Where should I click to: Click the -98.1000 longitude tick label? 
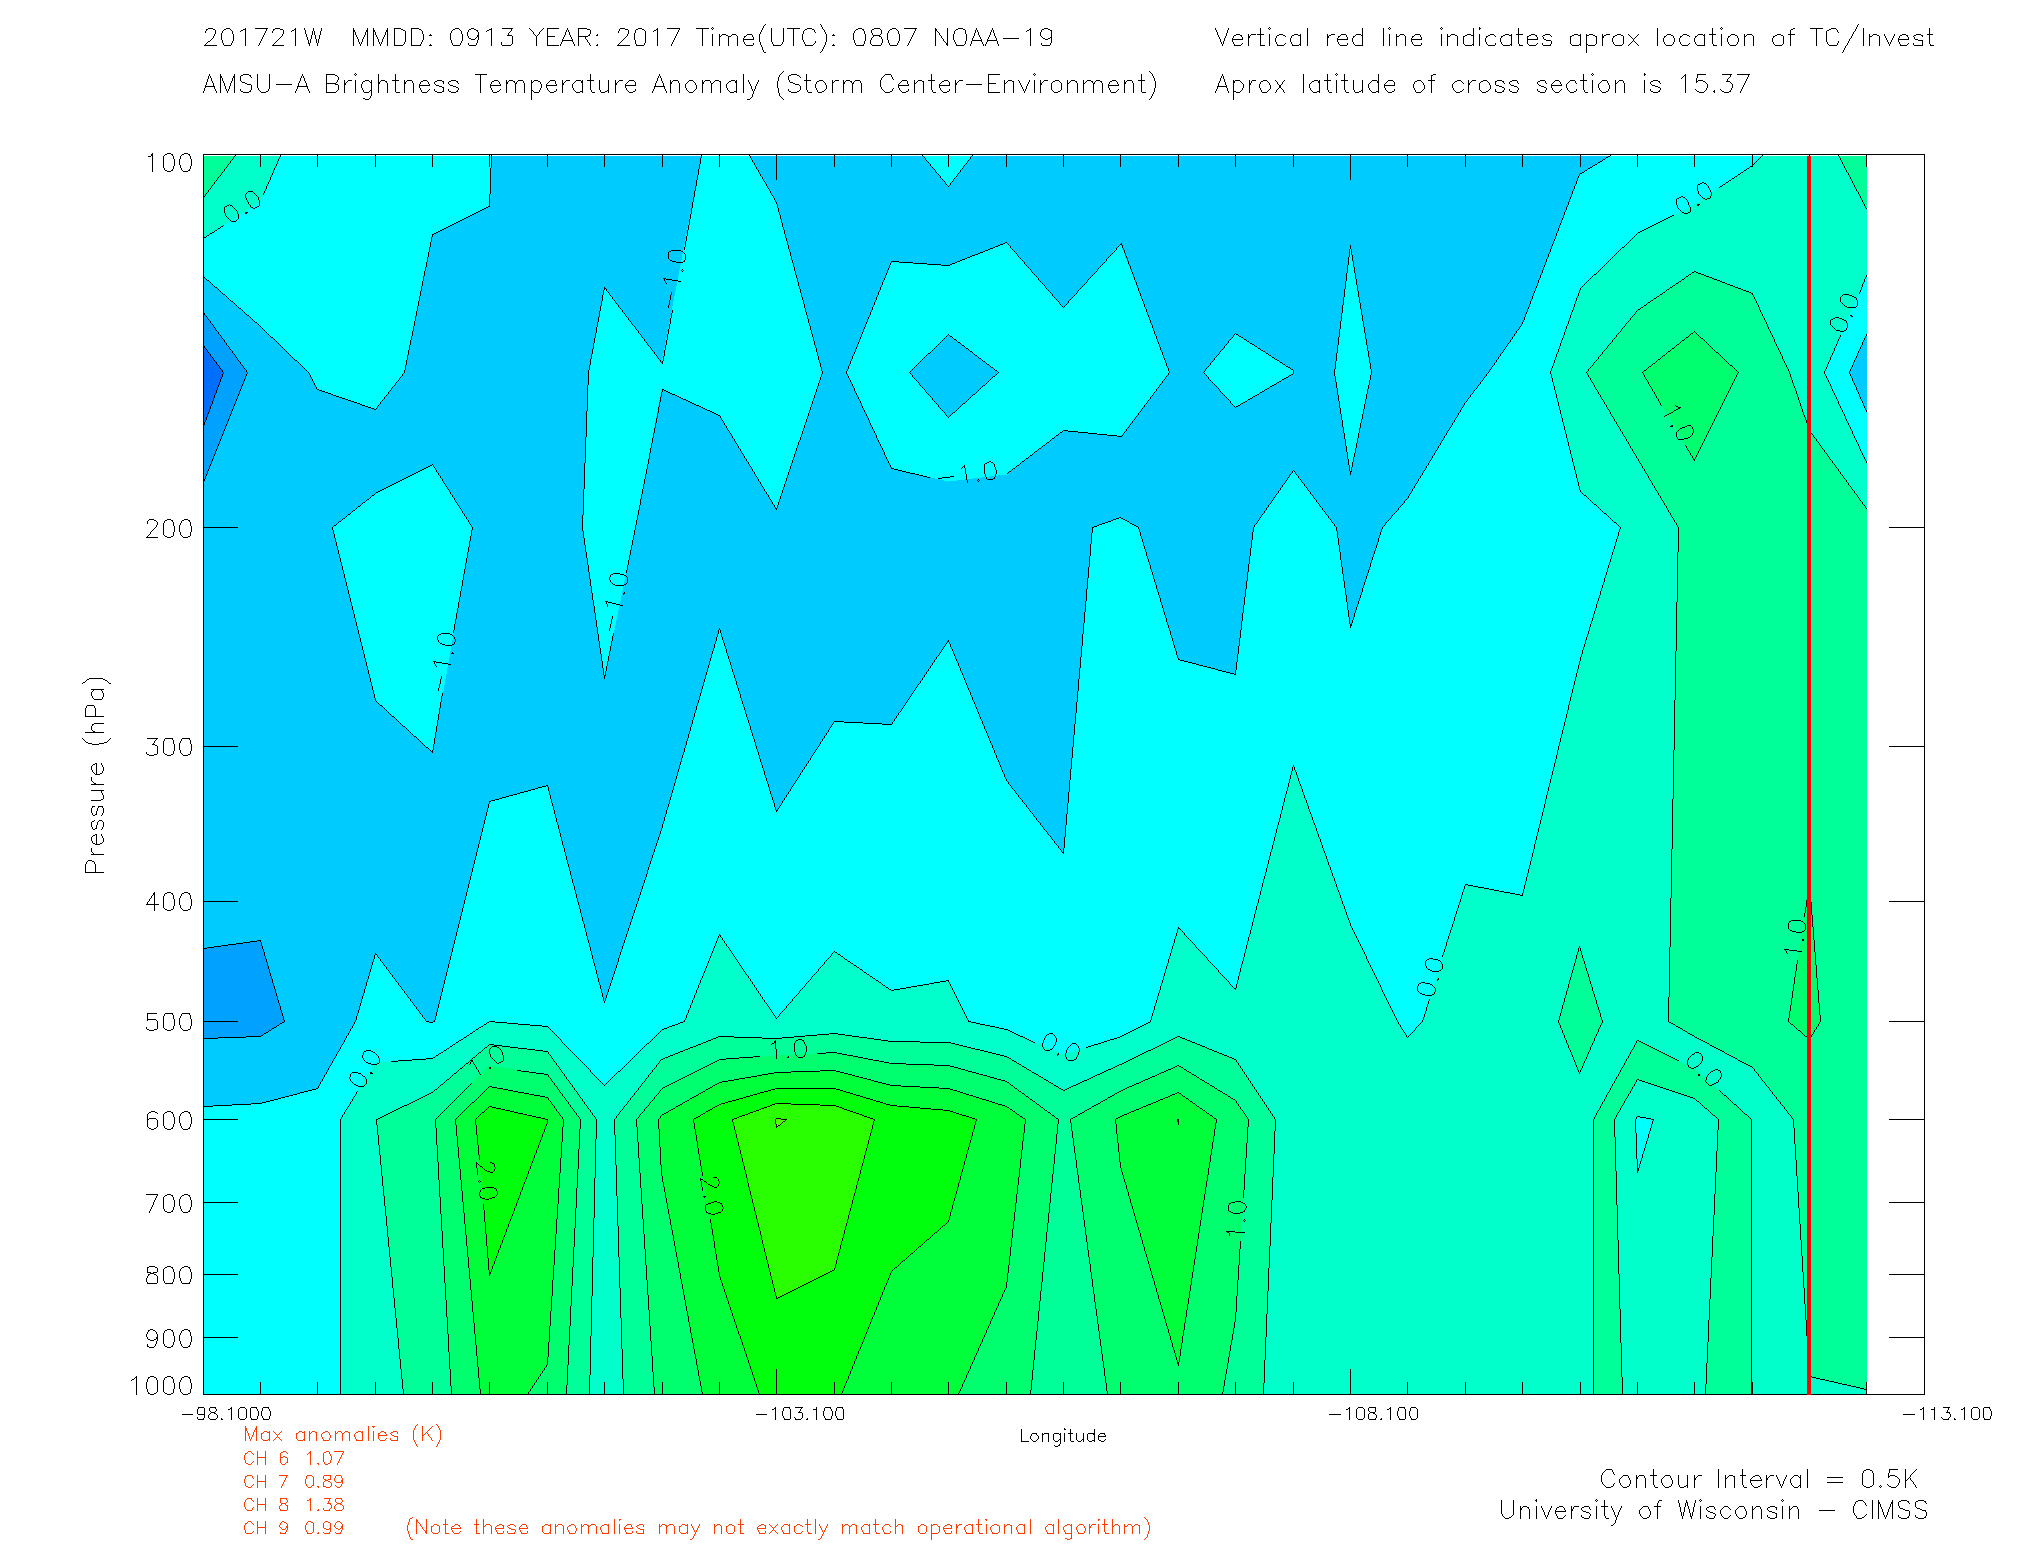click(226, 1414)
